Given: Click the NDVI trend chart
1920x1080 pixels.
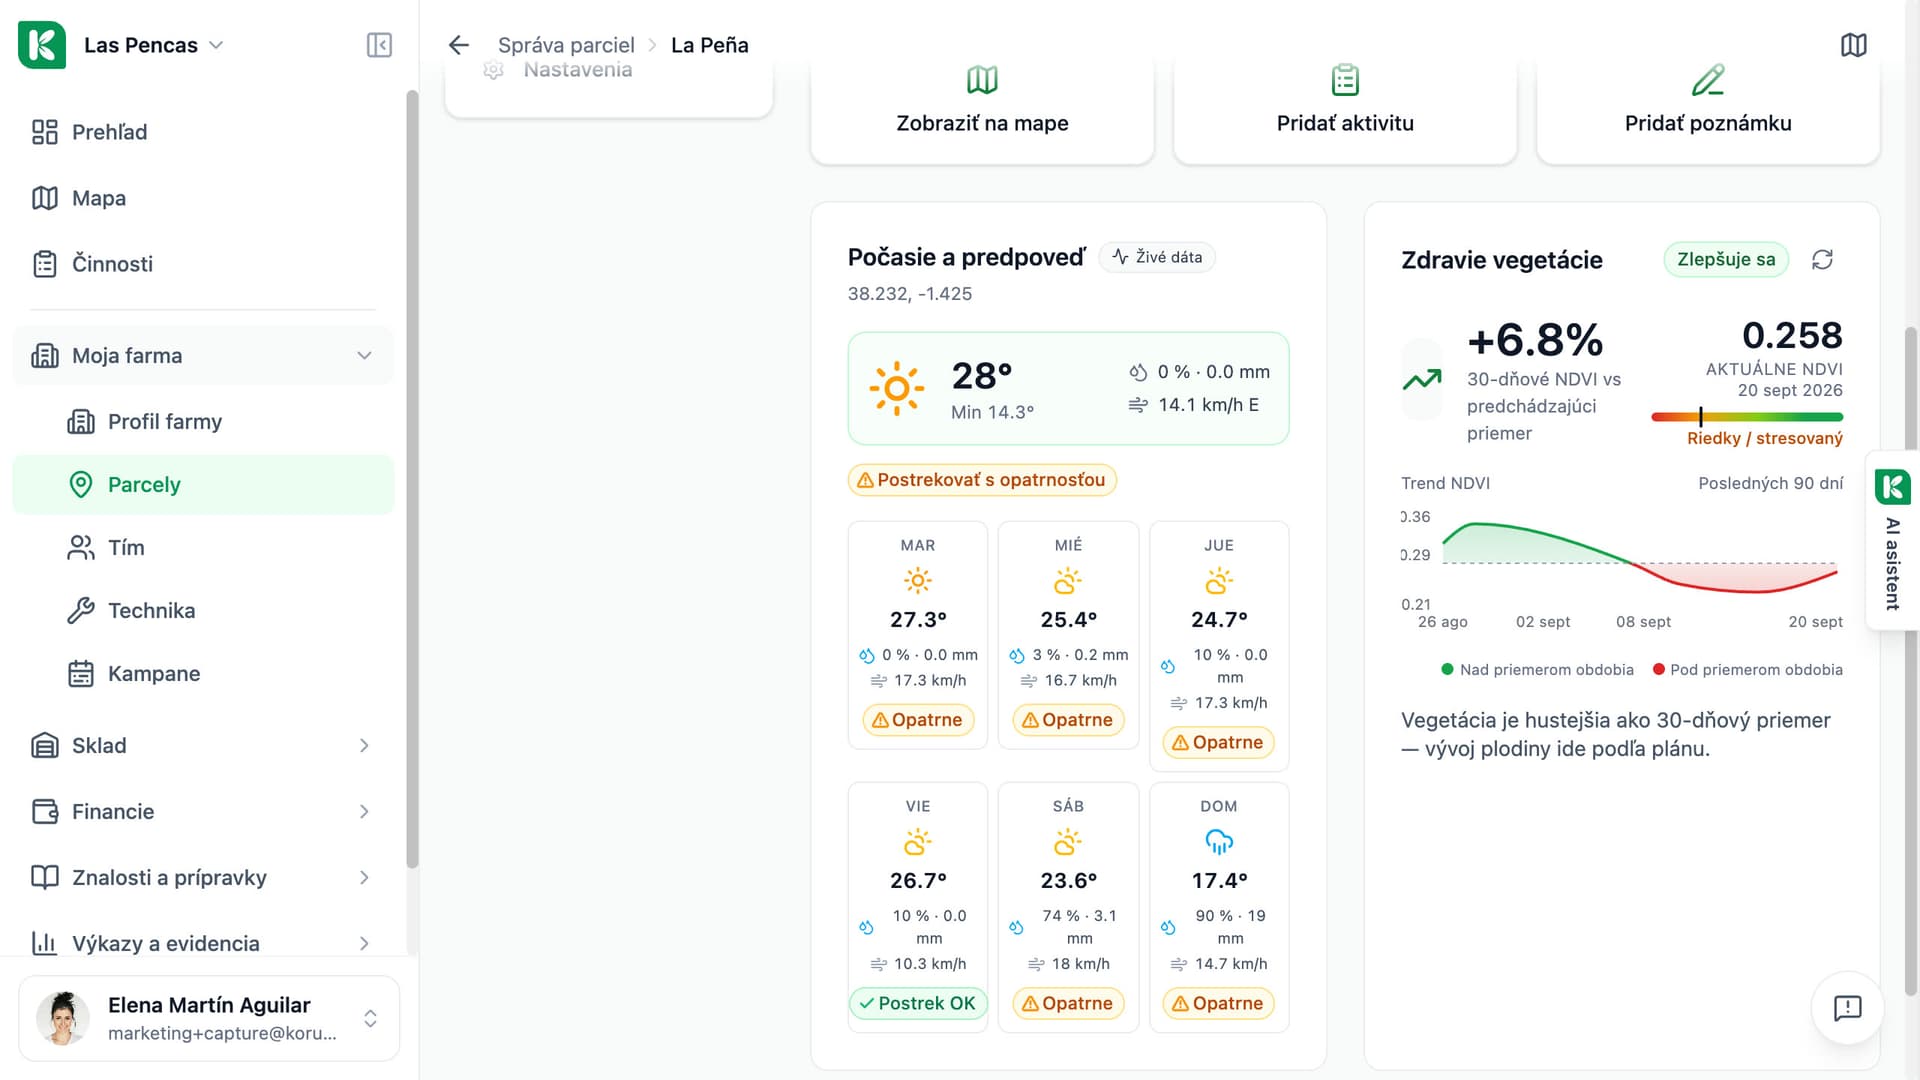Looking at the screenshot, I should (1622, 568).
